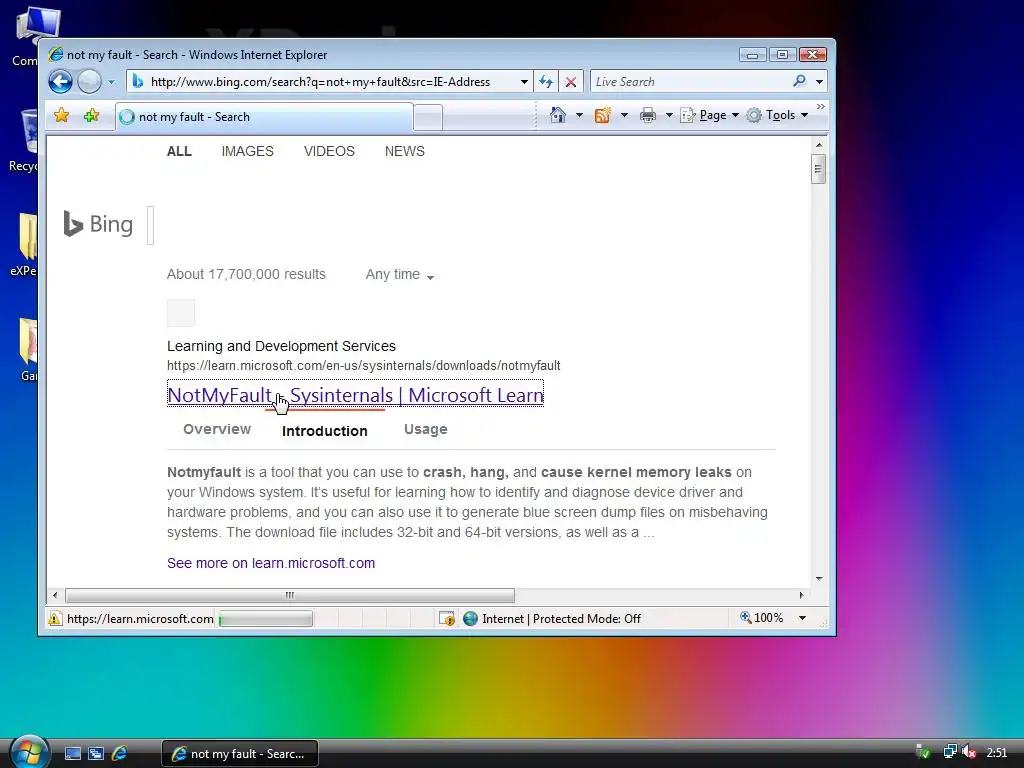Image resolution: width=1024 pixels, height=768 pixels.
Task: Click the Forward navigation arrow button
Action: [89, 82]
